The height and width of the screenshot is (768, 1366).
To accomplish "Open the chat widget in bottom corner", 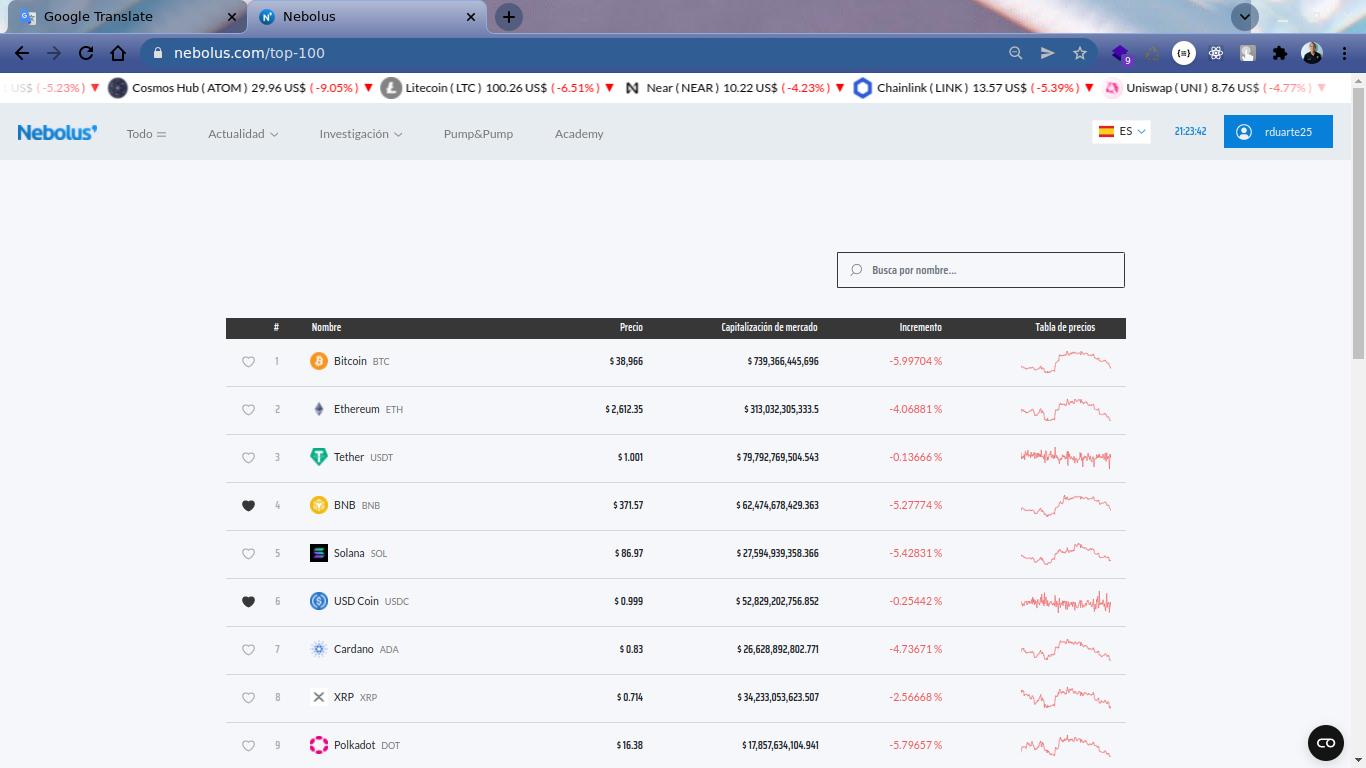I will 1326,742.
